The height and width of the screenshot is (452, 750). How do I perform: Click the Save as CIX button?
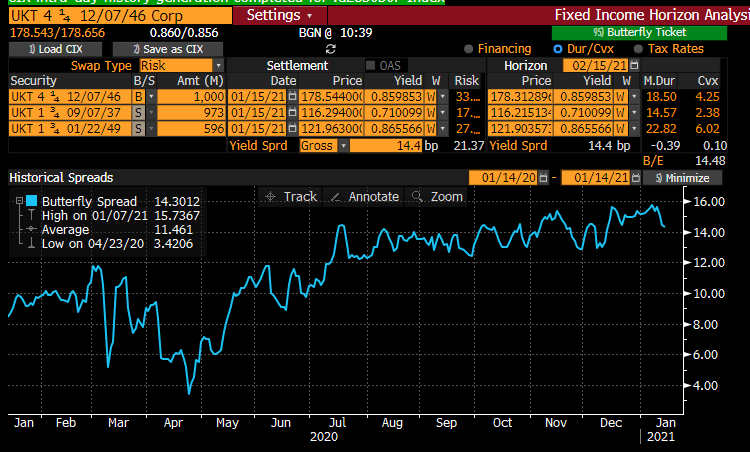168,49
